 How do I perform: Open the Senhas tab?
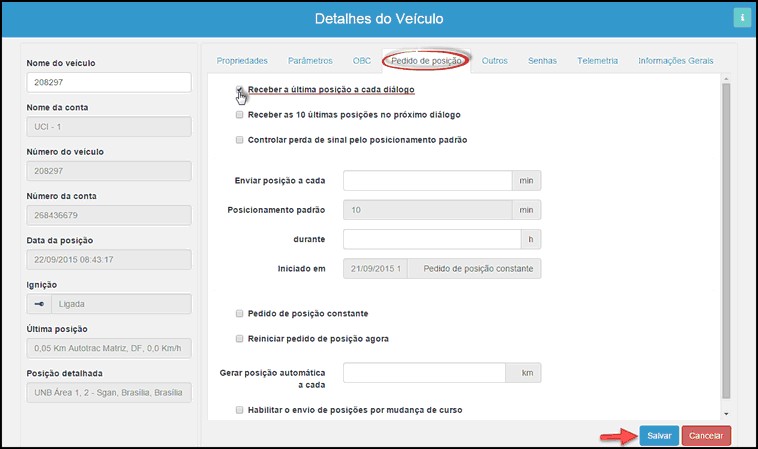coord(543,61)
